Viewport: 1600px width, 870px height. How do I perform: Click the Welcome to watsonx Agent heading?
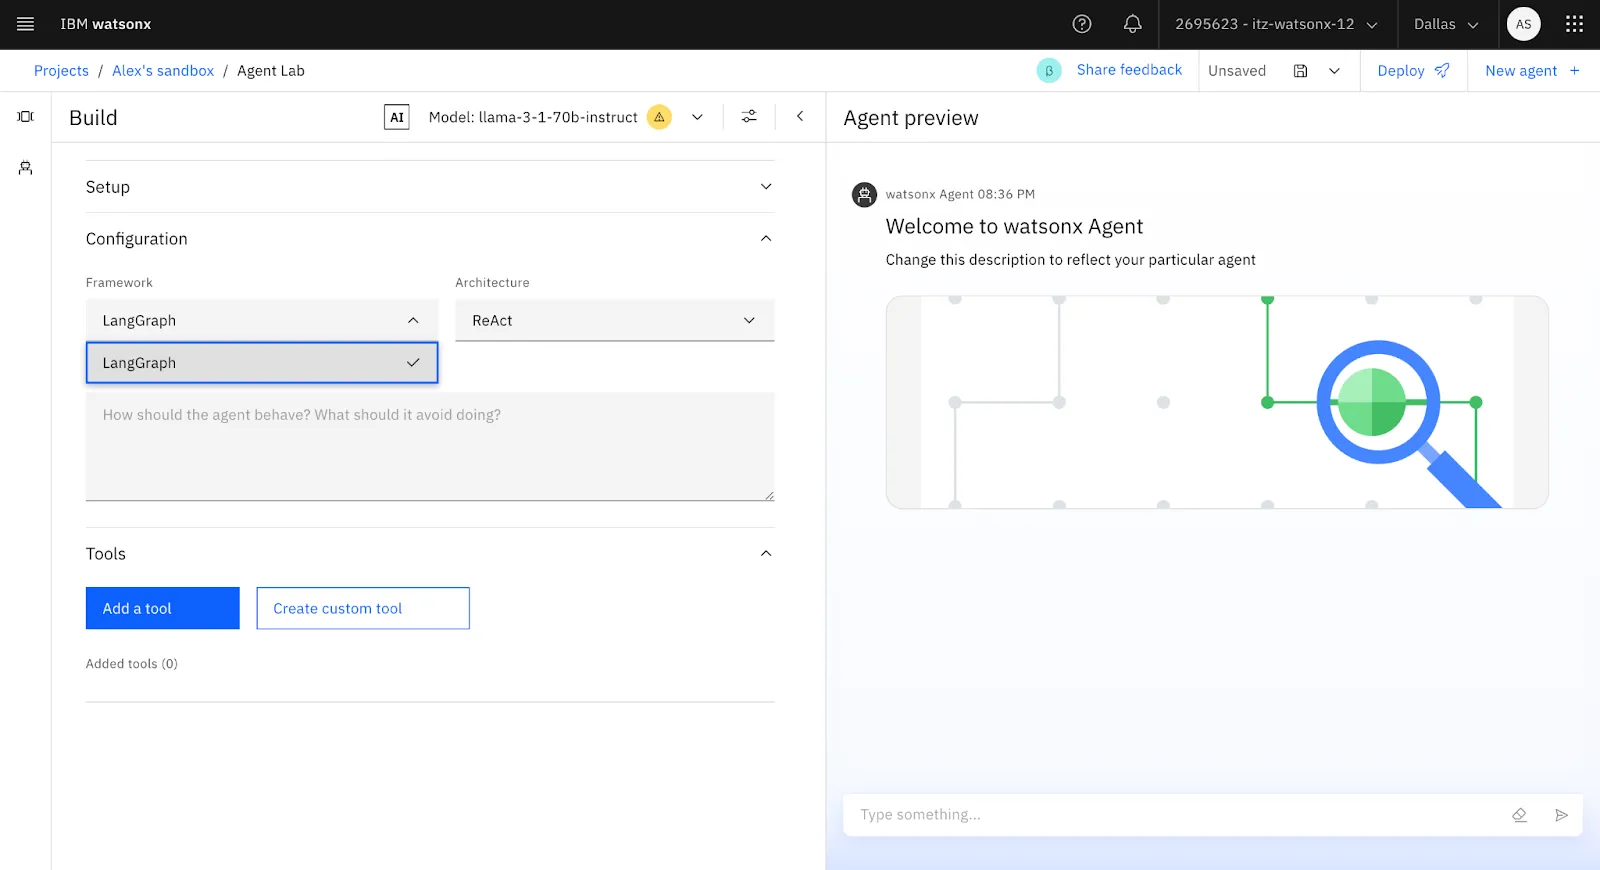(1014, 227)
